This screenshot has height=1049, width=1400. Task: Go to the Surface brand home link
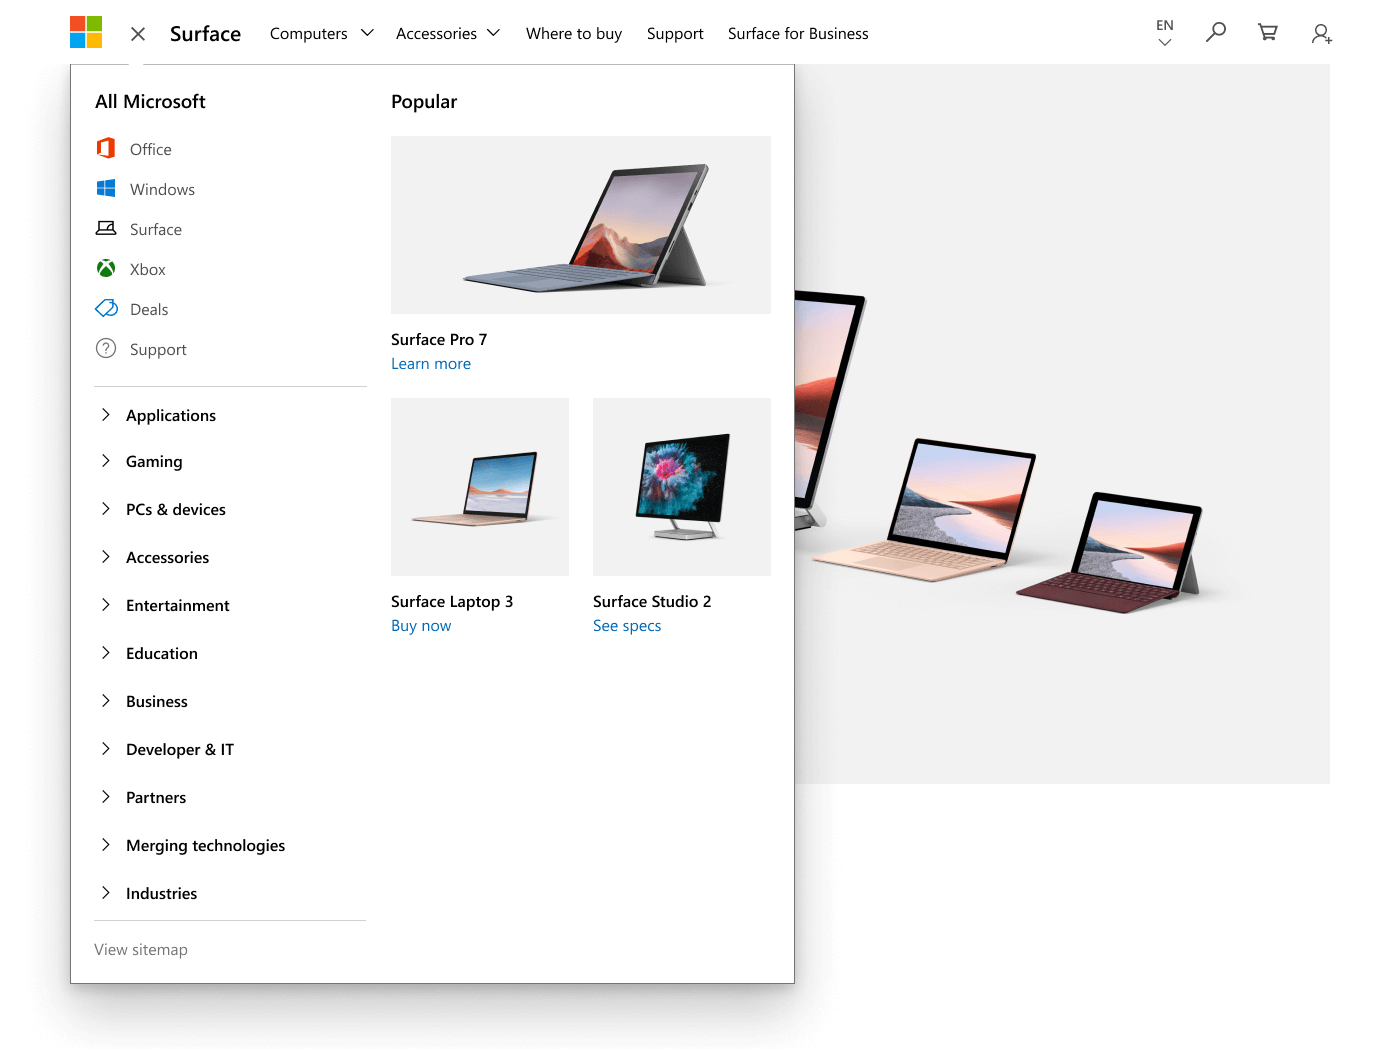point(205,33)
